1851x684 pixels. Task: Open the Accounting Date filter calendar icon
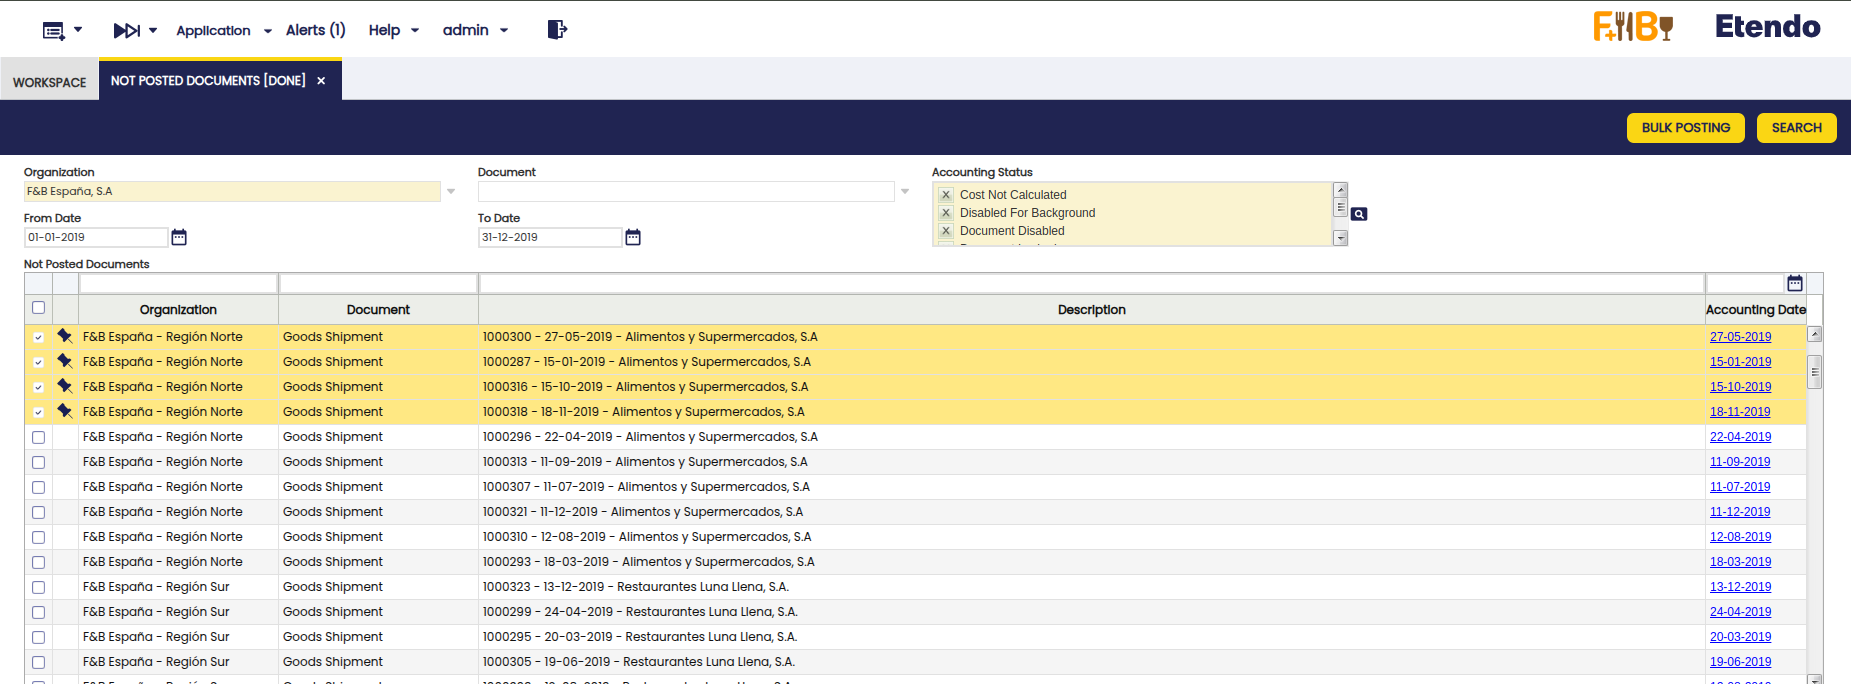1795,283
